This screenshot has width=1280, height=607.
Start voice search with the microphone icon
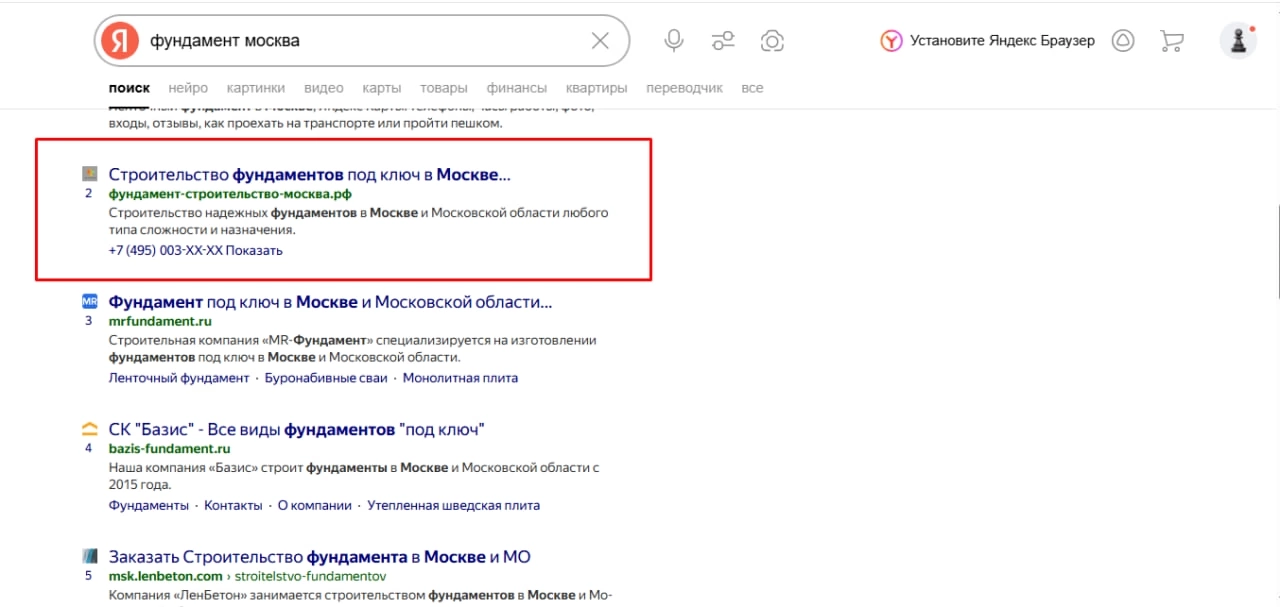click(674, 41)
